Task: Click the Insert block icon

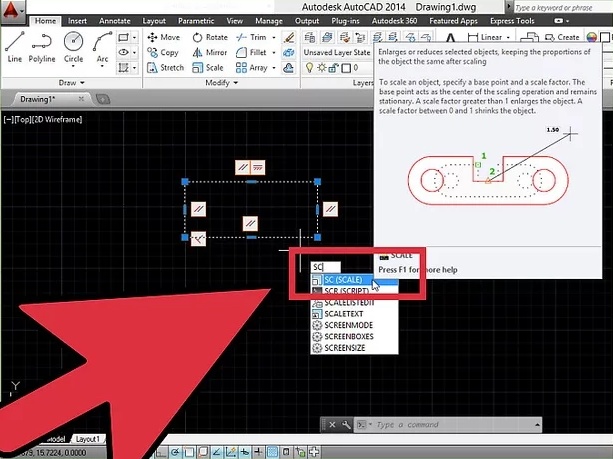Action: (530, 37)
